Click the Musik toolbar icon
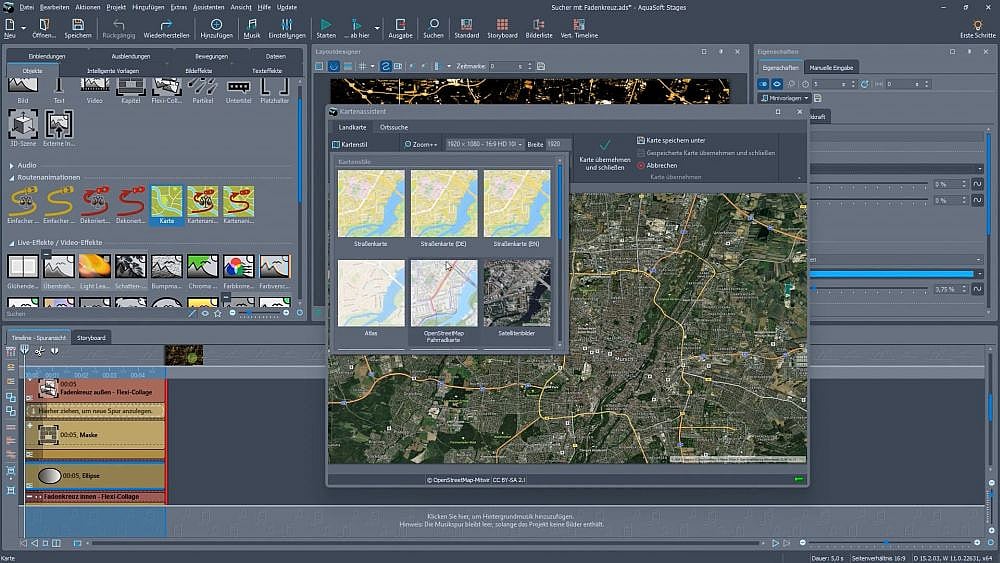 (252, 26)
